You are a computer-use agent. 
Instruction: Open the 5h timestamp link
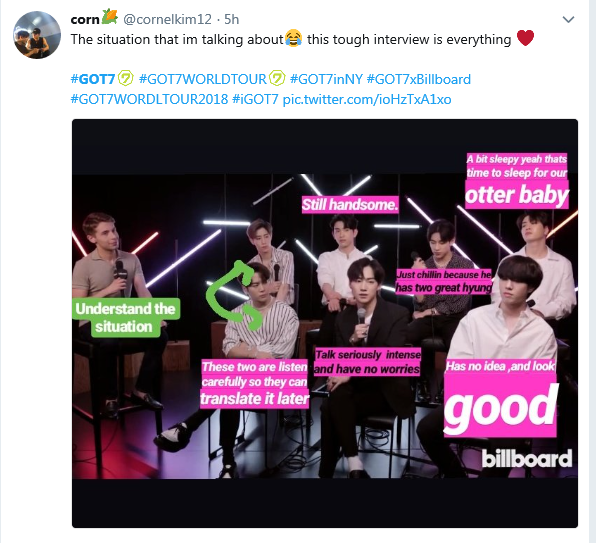[x=231, y=19]
